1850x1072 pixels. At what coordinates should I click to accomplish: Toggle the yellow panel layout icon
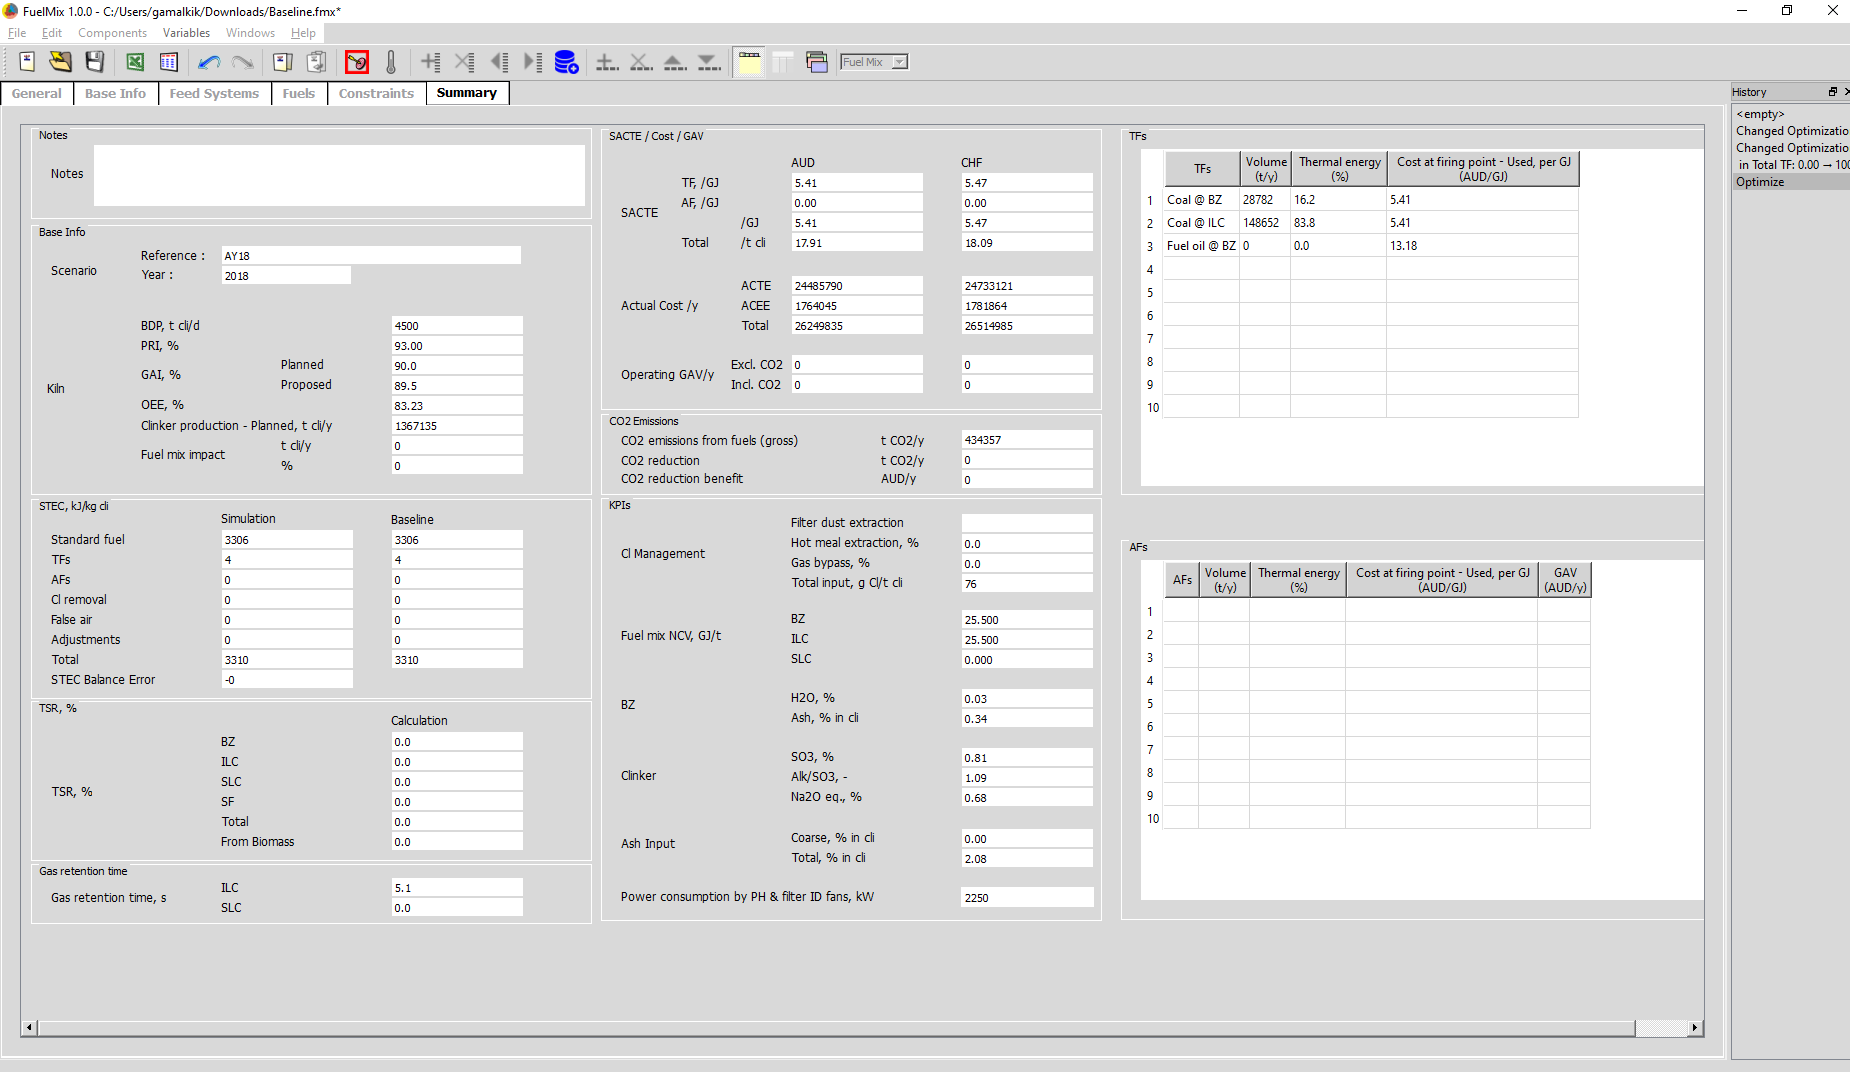(x=749, y=62)
